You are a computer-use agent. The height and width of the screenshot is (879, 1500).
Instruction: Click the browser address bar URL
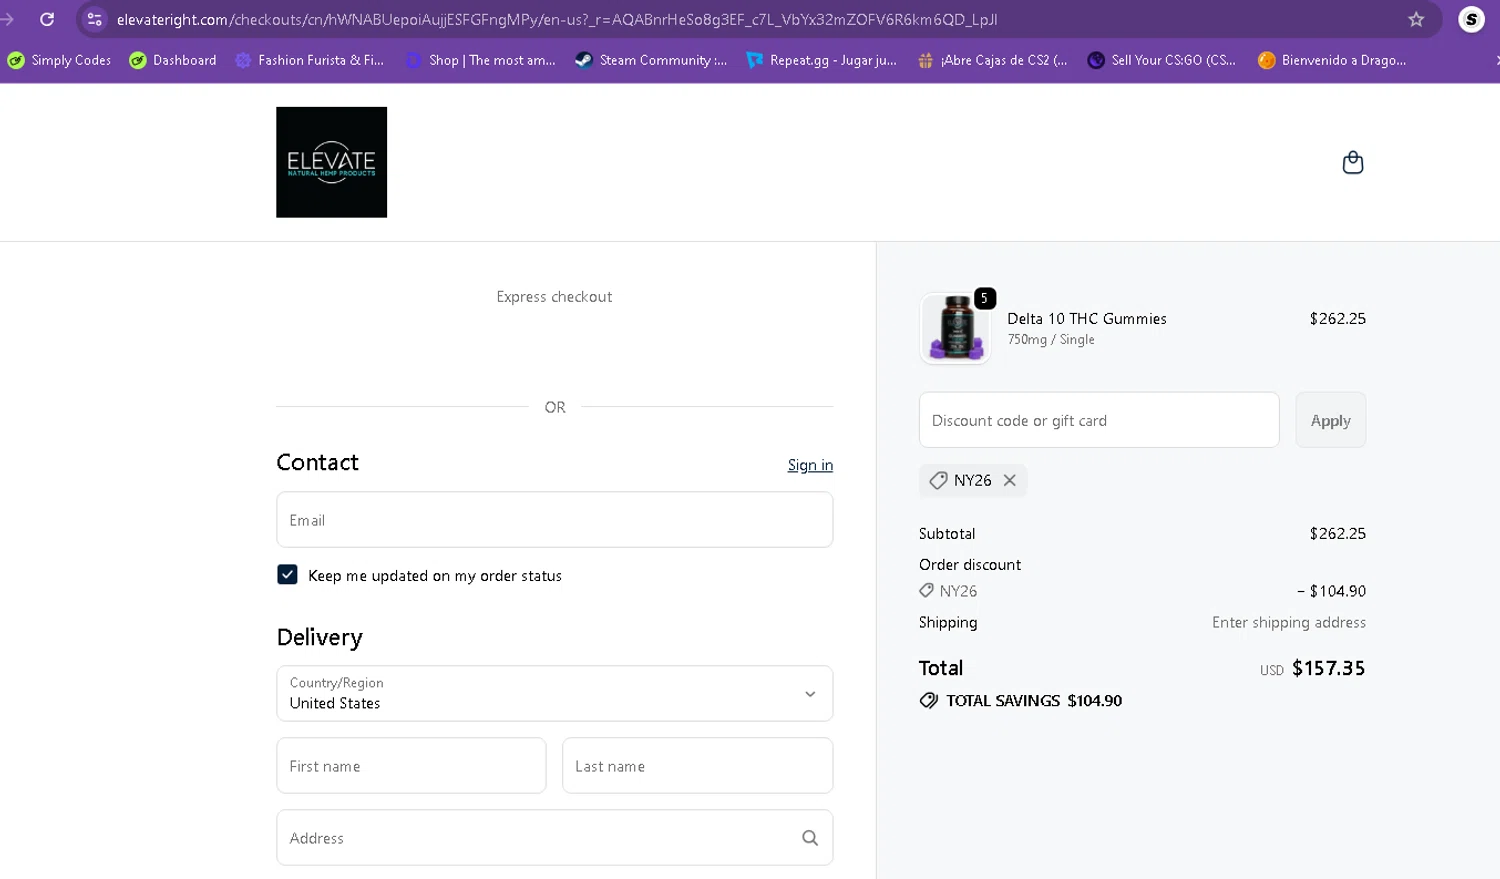tap(557, 19)
